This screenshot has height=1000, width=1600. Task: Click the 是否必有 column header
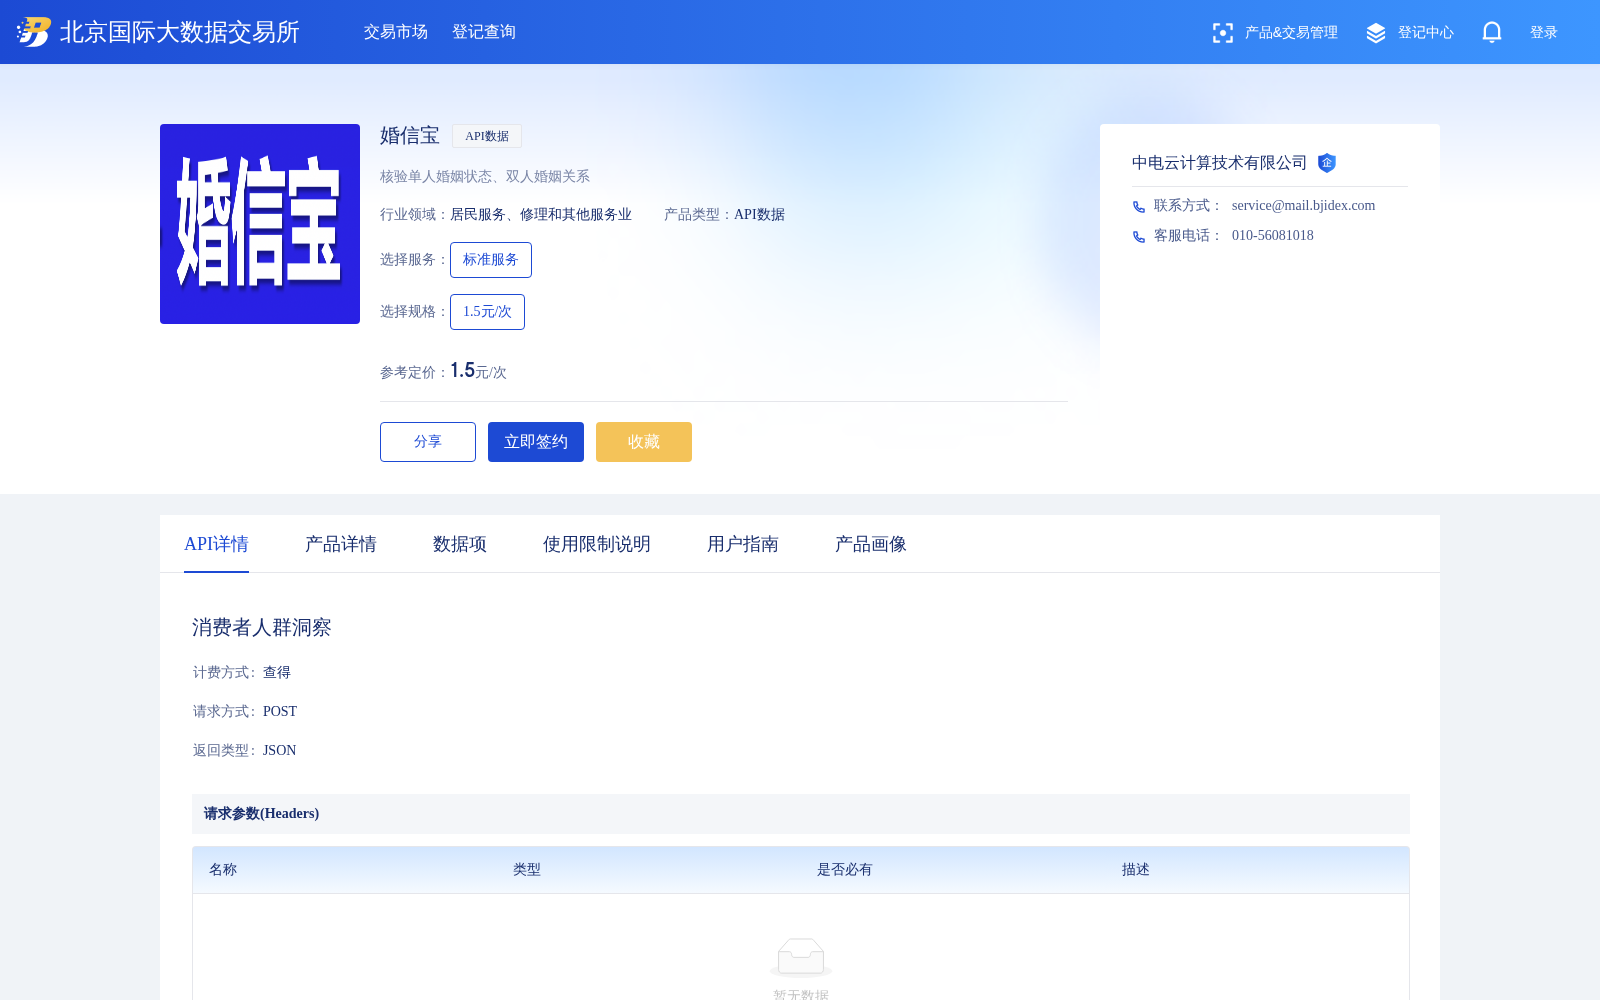(x=845, y=870)
